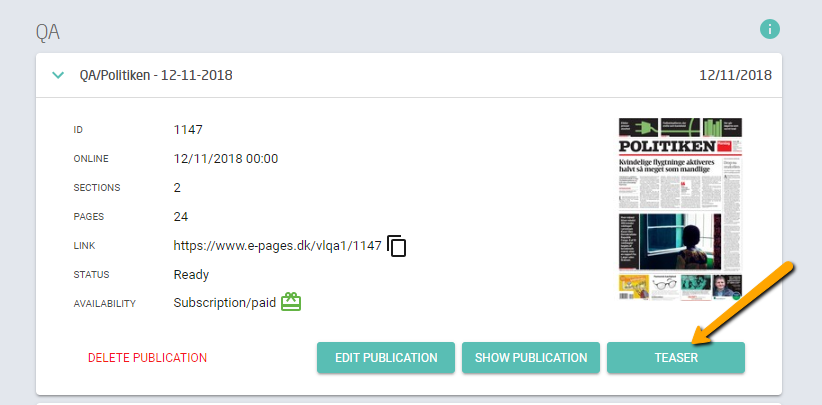
Task: Click the pages count value 24
Action: click(181, 216)
